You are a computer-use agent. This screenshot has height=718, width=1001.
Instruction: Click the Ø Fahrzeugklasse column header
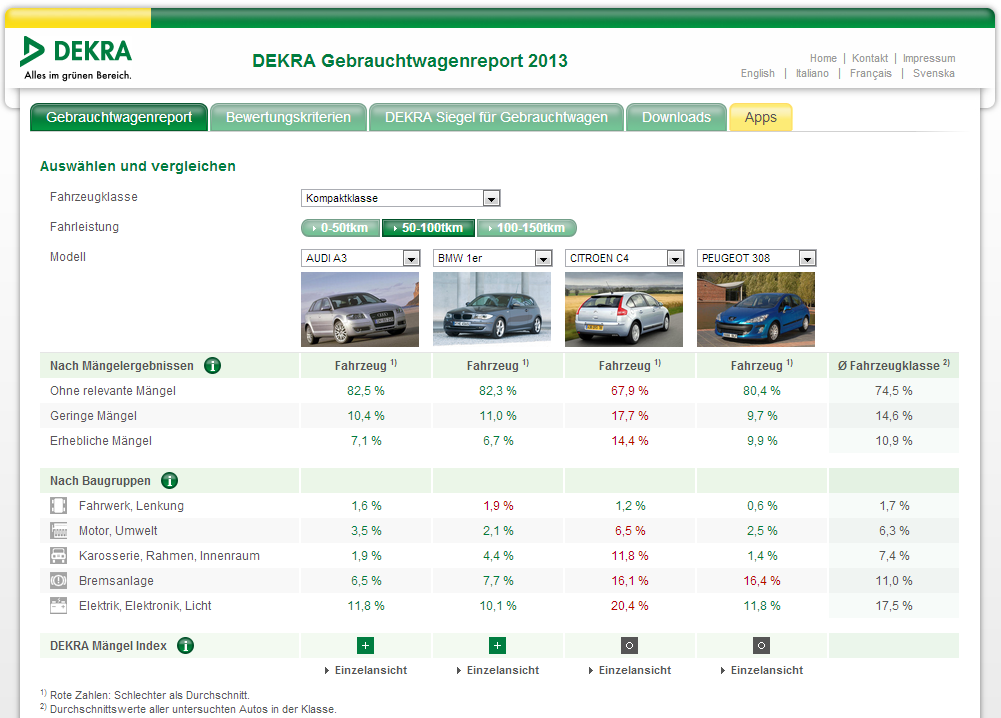pos(894,366)
